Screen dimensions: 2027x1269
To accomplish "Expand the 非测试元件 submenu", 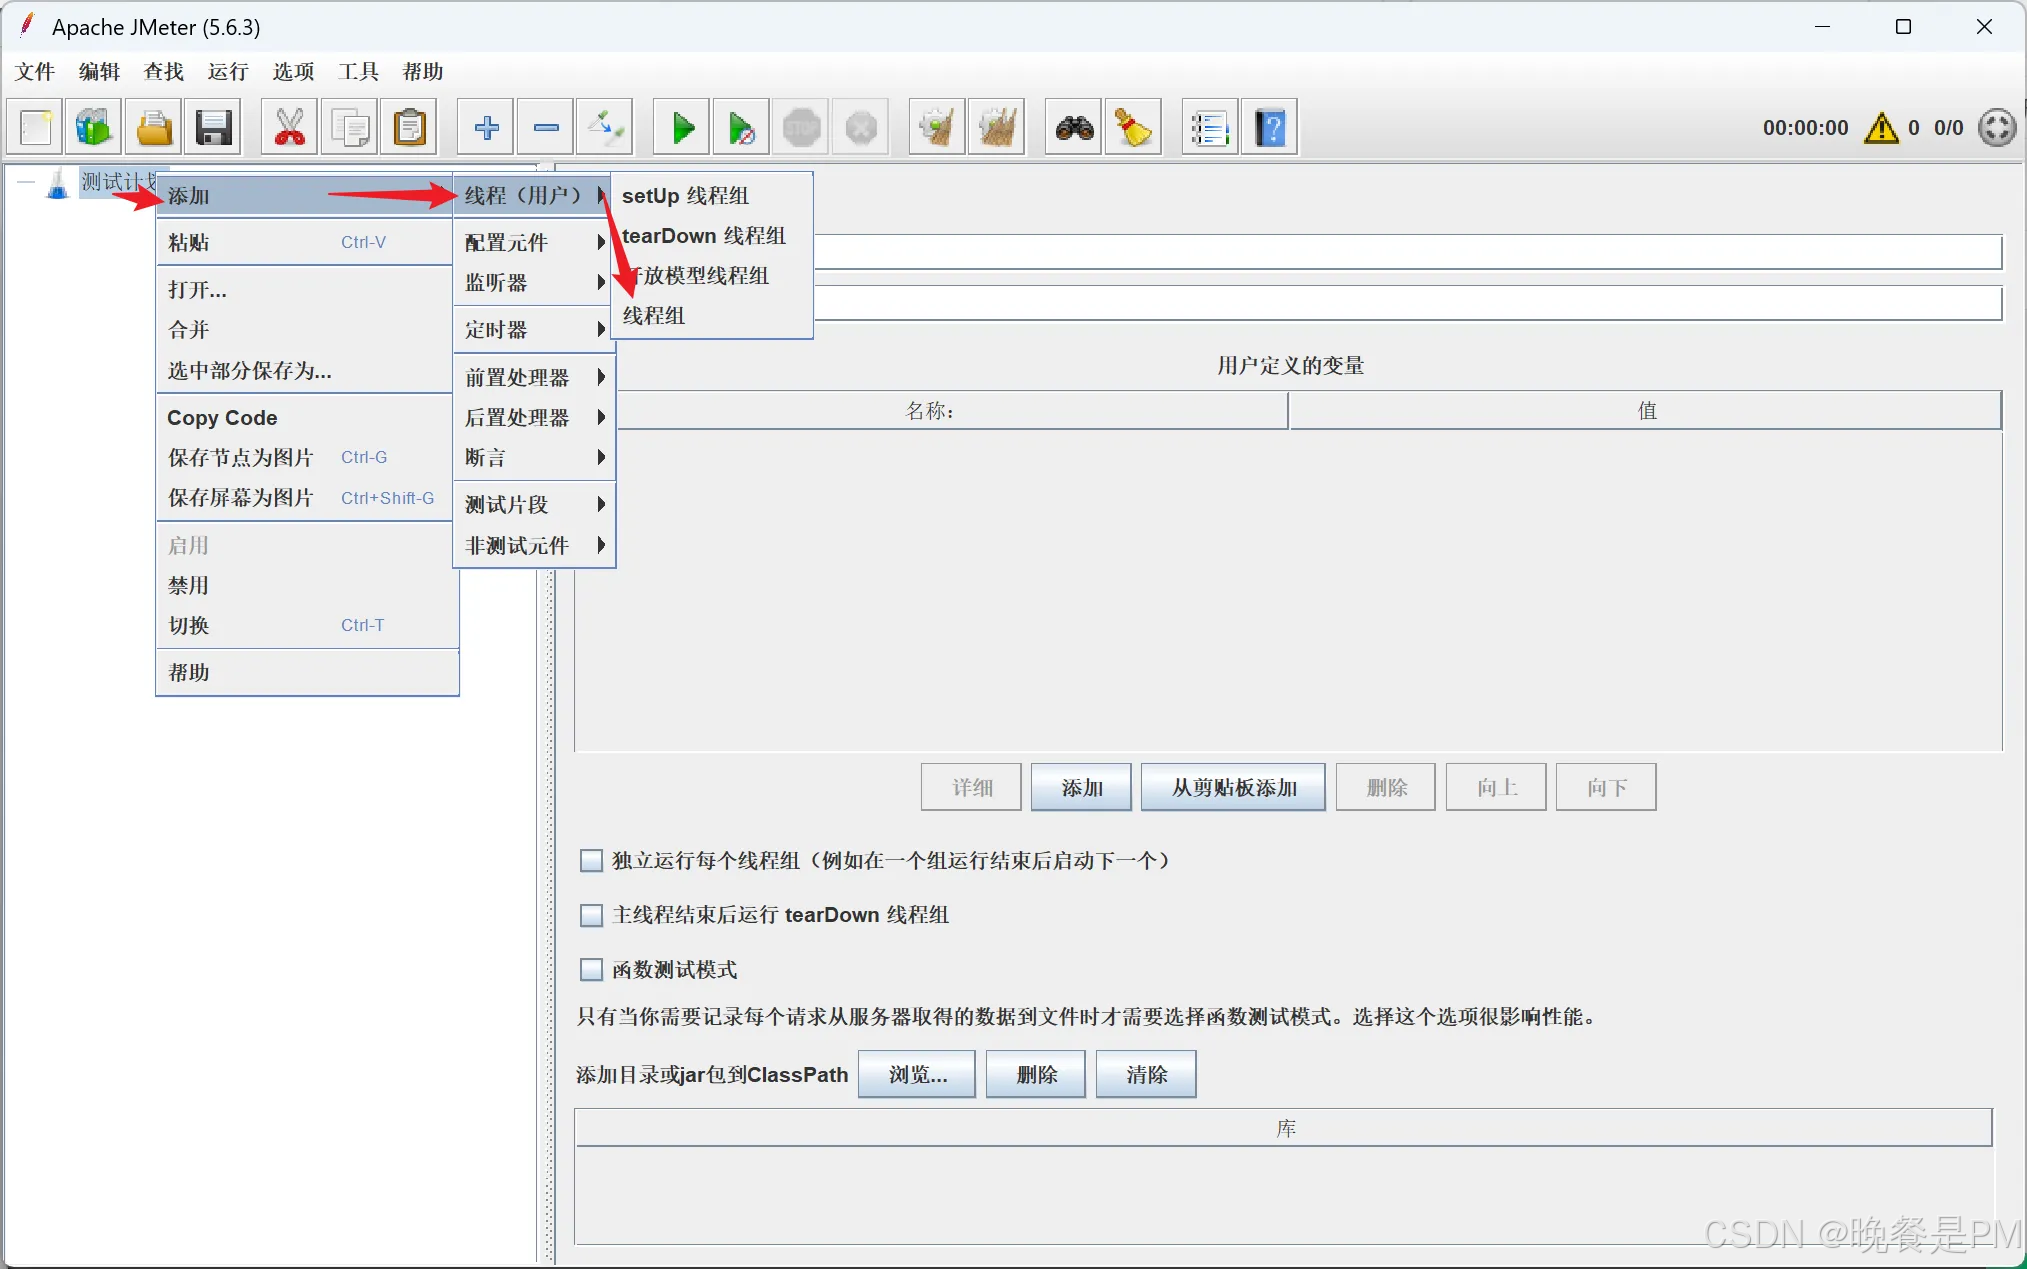I will [534, 546].
